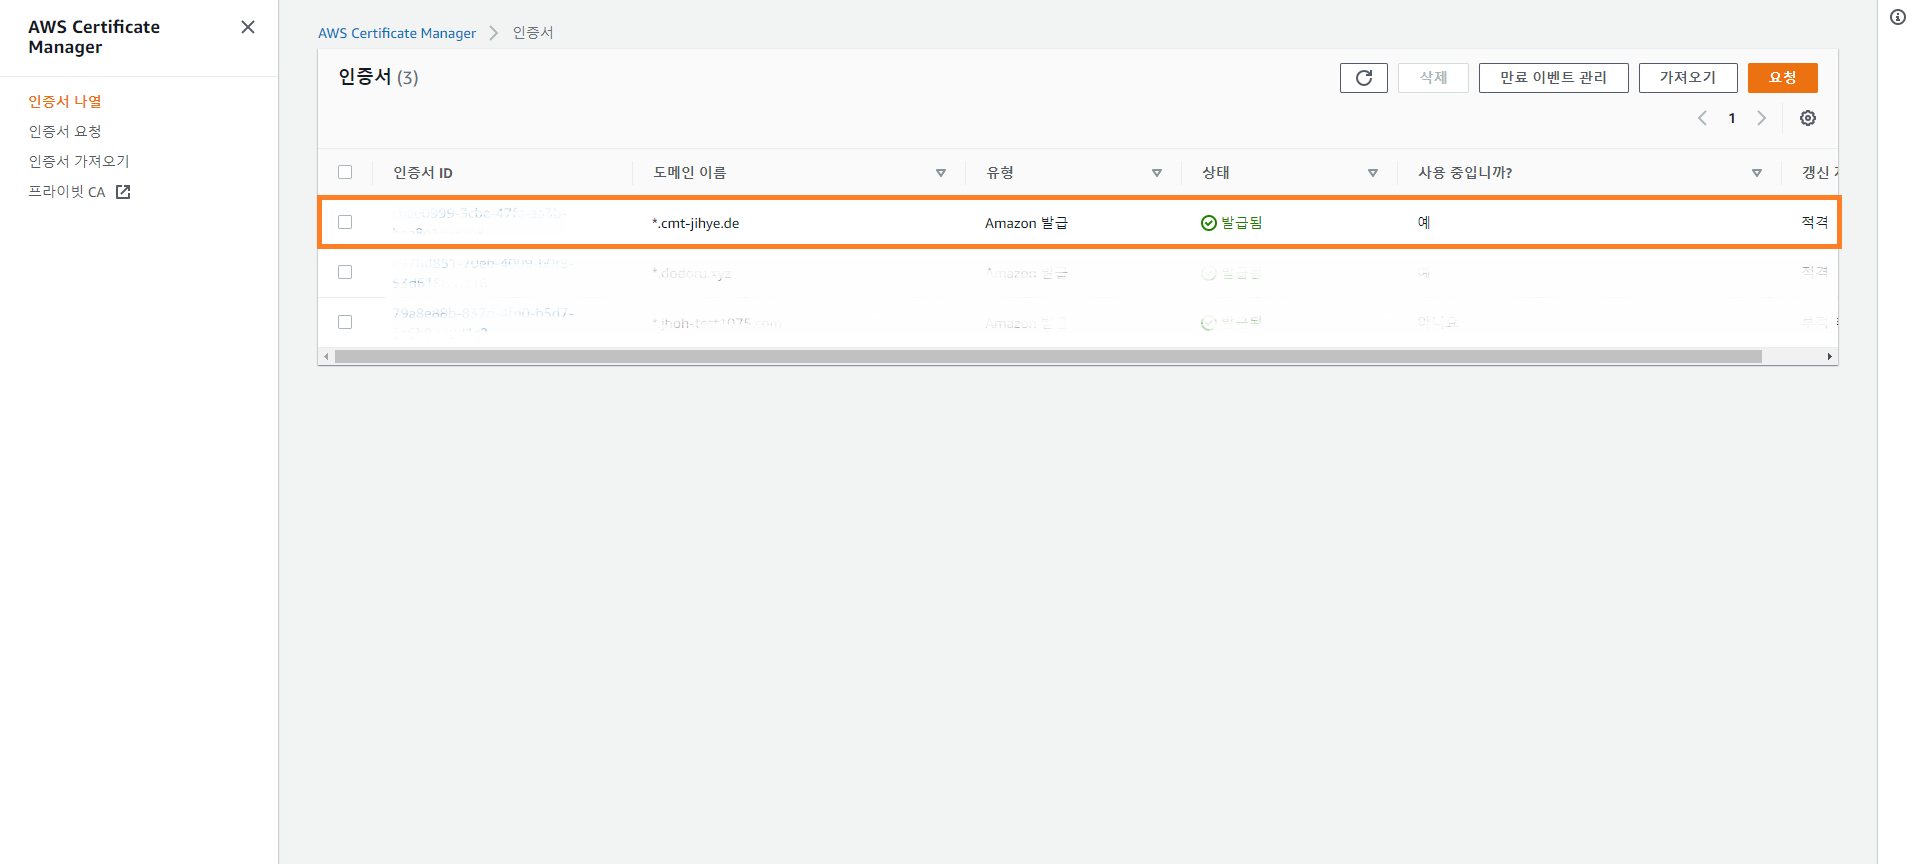Close the AWS Certificate Manager sidebar
Screen dimensions: 1915x864
[x=248, y=27]
